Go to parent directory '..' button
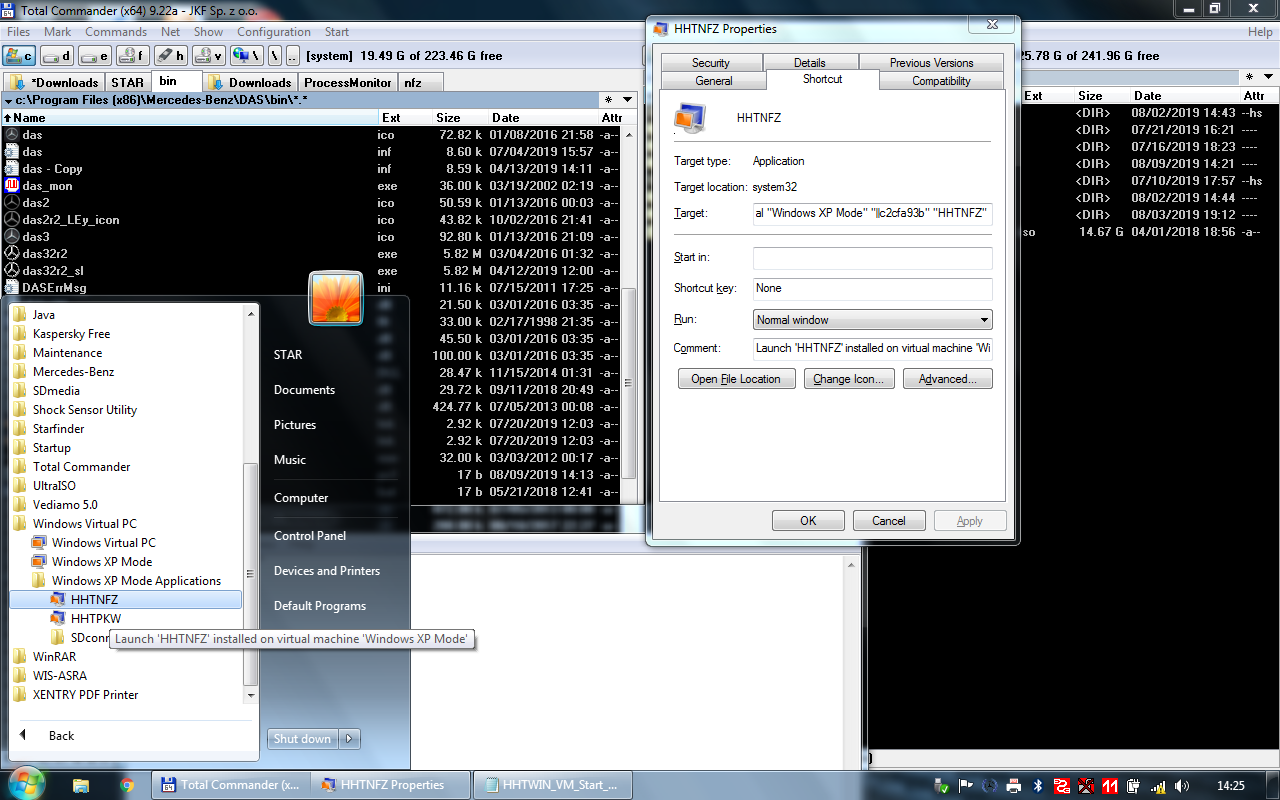This screenshot has height=800, width=1280. pos(294,56)
